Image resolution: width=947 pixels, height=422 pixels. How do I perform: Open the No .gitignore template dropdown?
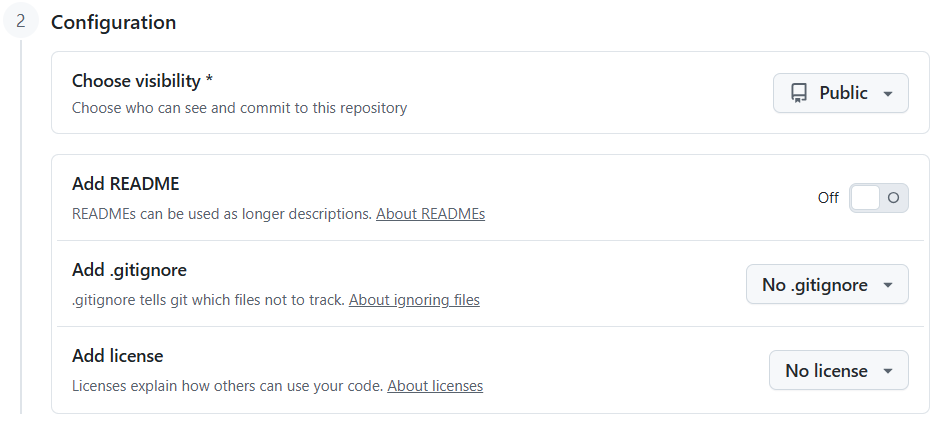tap(827, 284)
